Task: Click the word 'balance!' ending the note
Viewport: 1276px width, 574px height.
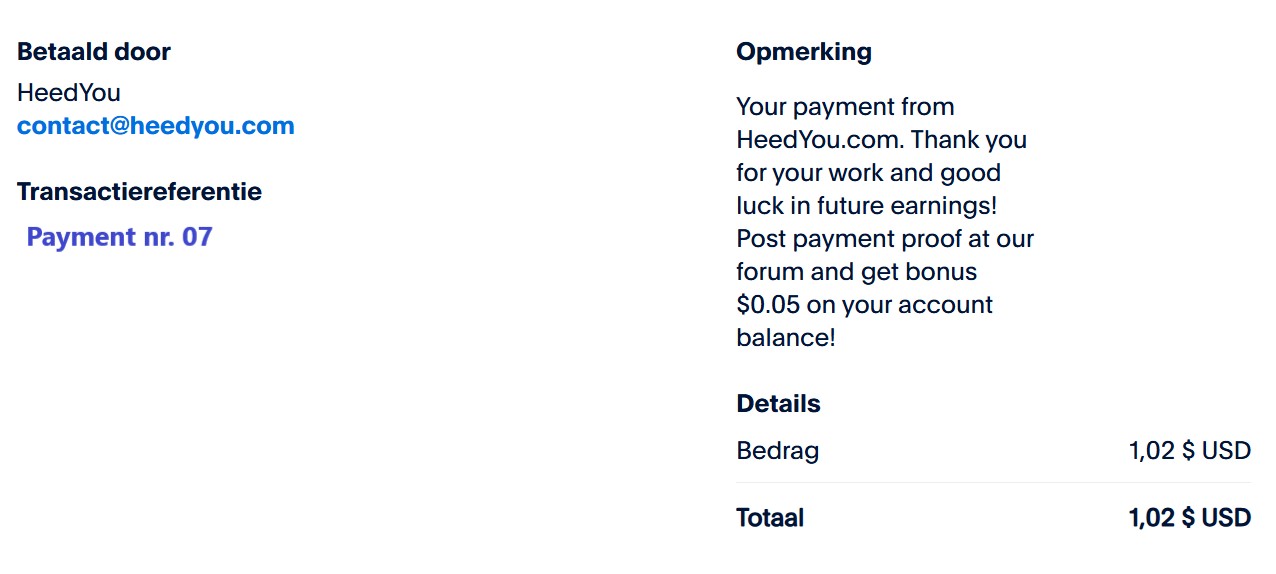Action: [785, 338]
